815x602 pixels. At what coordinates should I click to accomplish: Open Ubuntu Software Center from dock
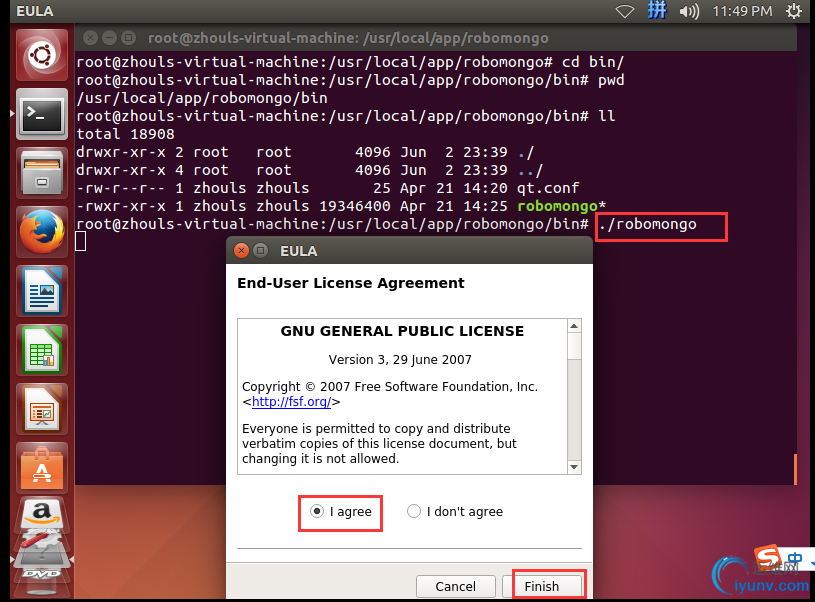point(42,468)
